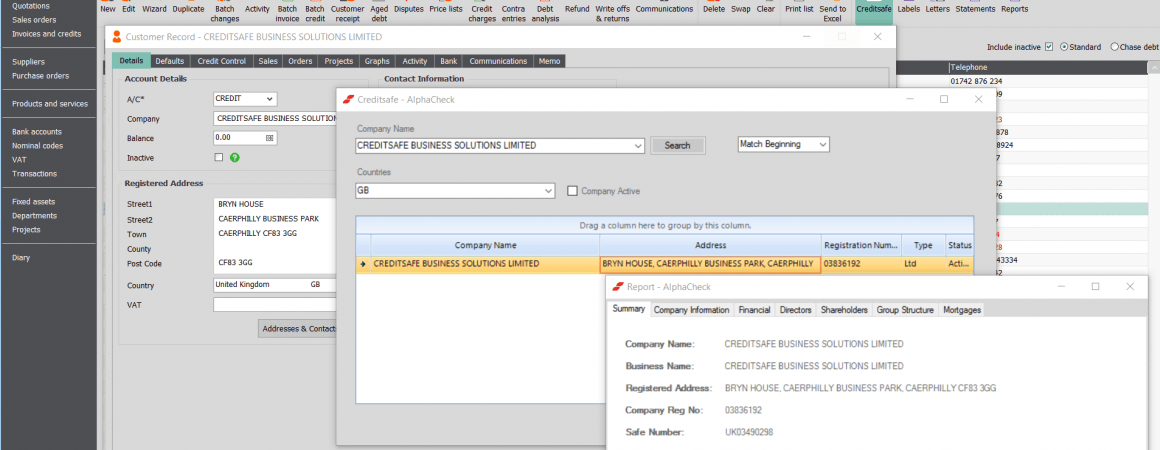This screenshot has height=450, width=1160.
Task: Click the Print list toolbar item
Action: pos(799,10)
